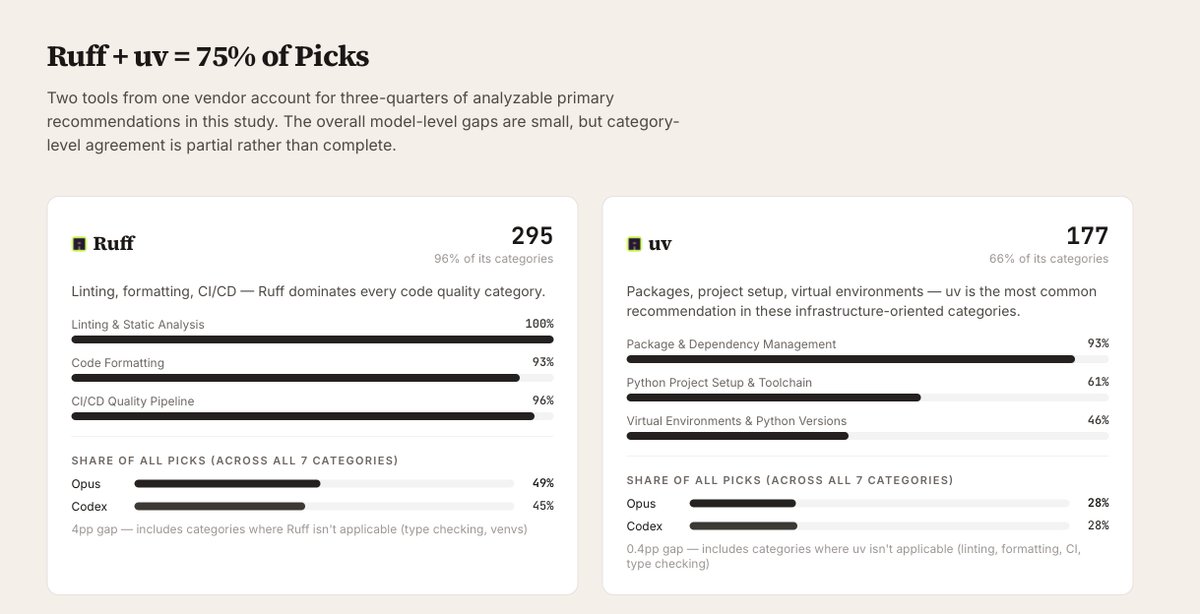Select the Linting & Static Analysis bar

[312, 340]
